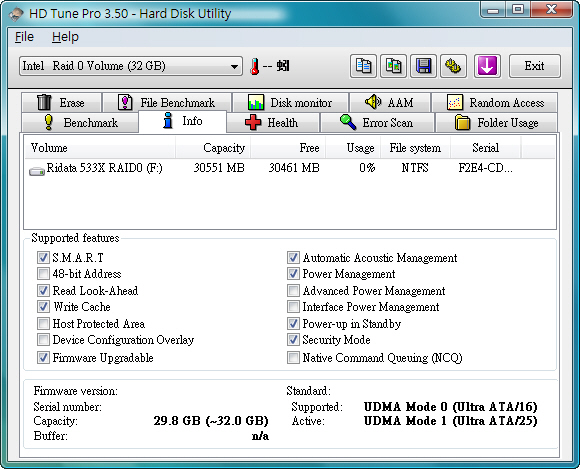
Task: Click the copy screenshot to clipboard icon
Action: (394, 66)
